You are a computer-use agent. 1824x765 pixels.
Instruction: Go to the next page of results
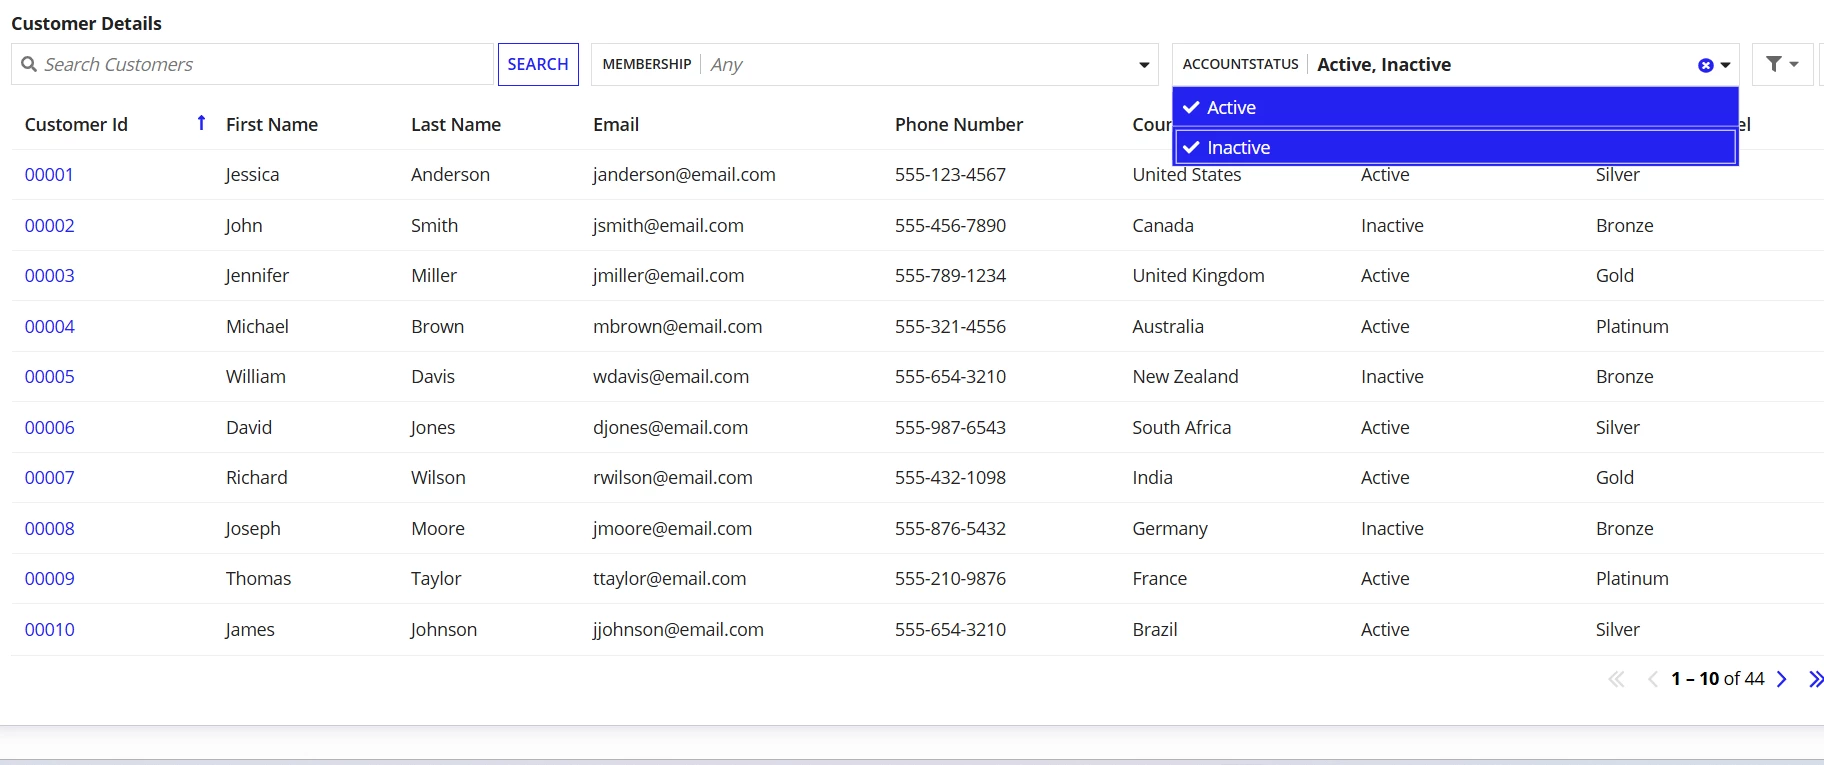[1781, 679]
